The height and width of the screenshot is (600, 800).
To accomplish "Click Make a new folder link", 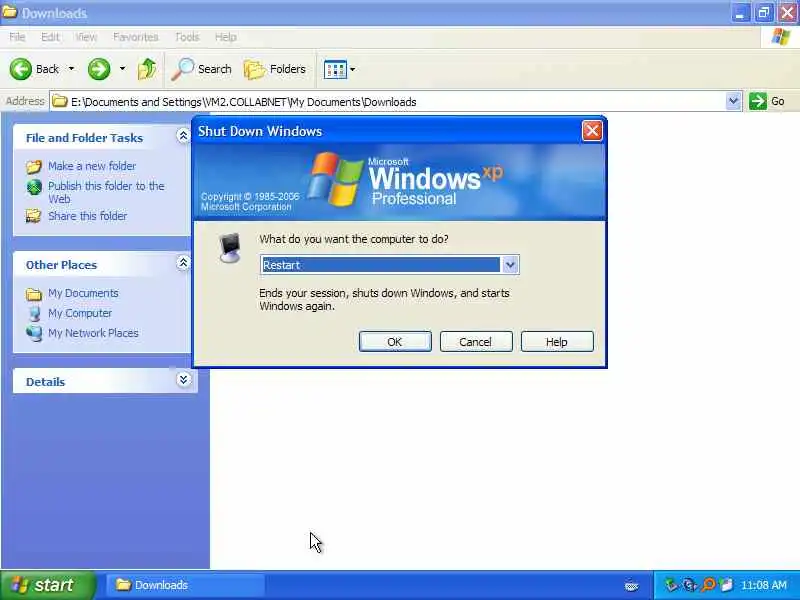I will coord(92,166).
